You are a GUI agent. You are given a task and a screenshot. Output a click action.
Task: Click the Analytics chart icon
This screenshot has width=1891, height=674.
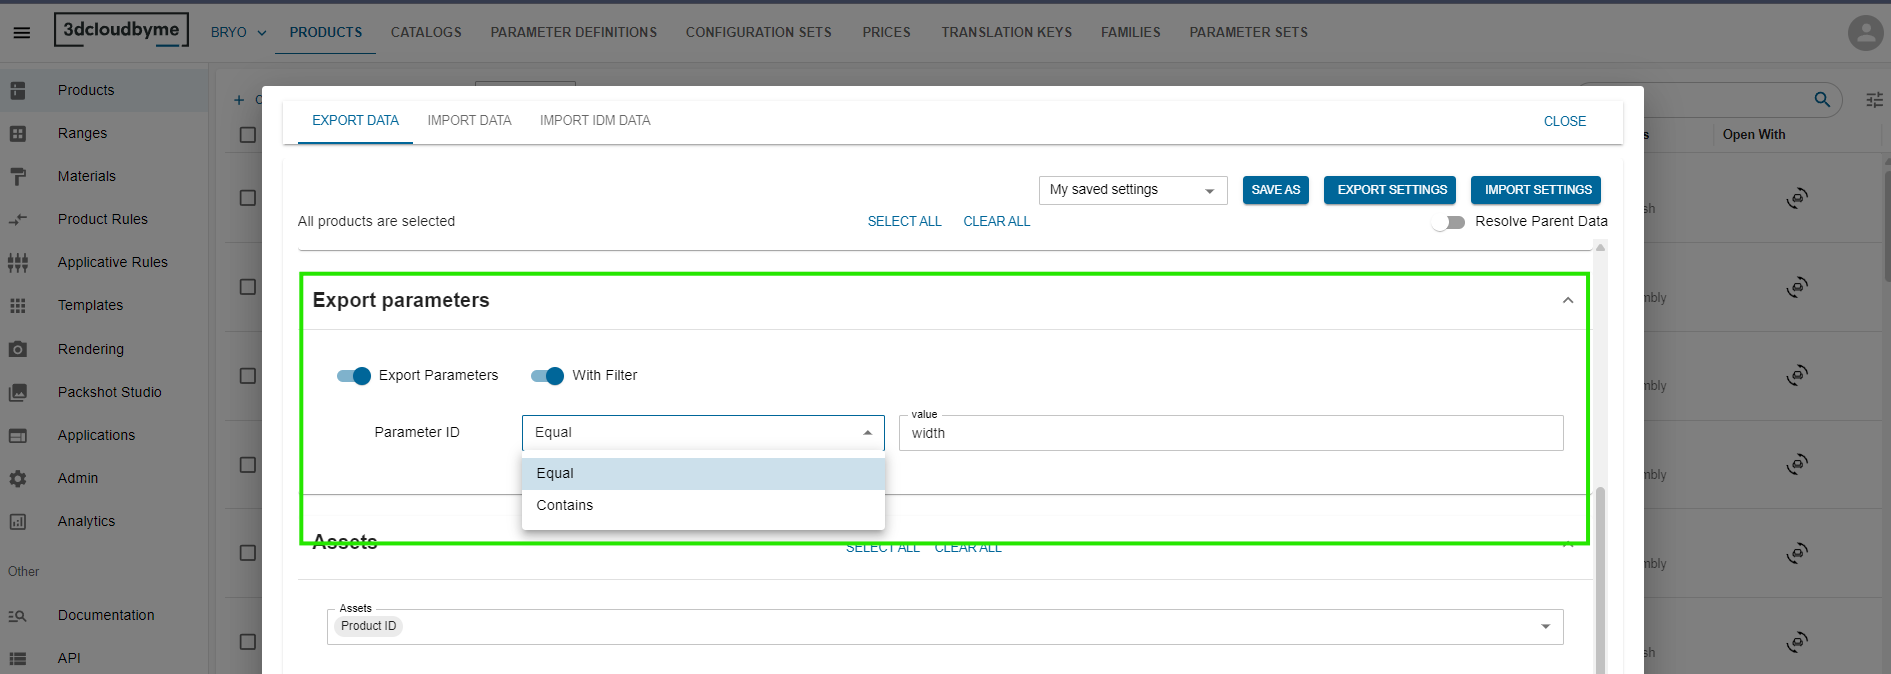[x=18, y=521]
